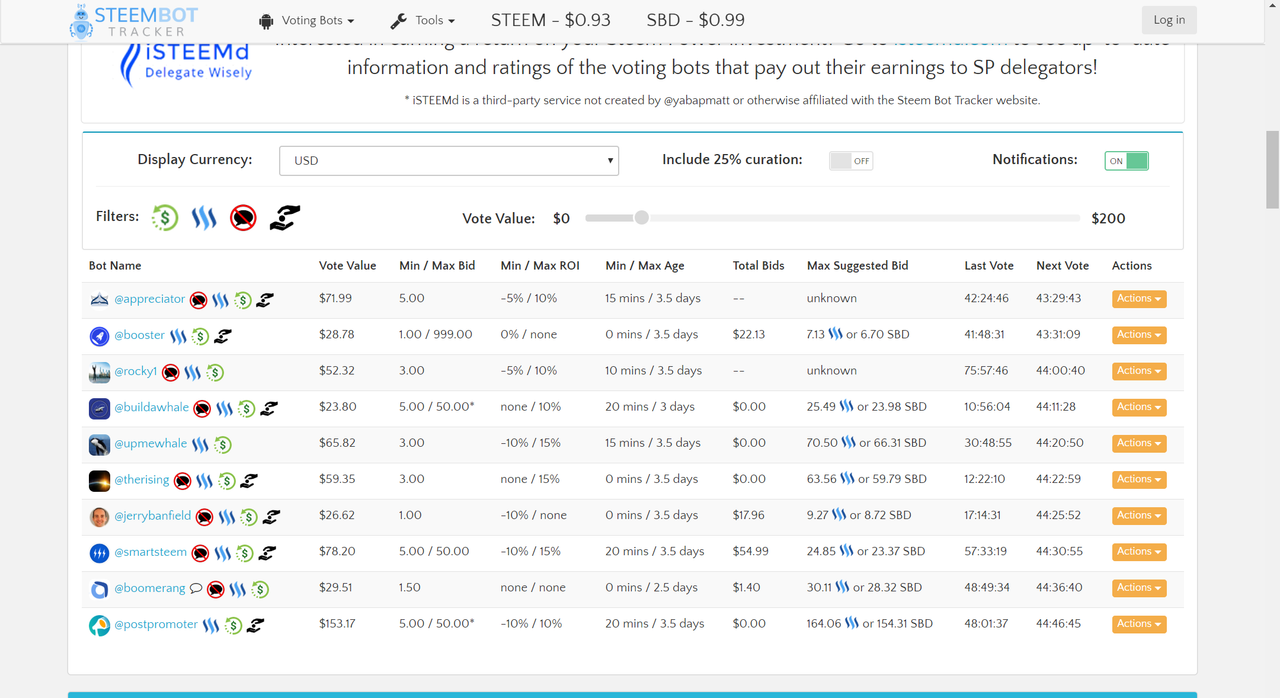
Task: Click the hand payout icon beside @smartsteem
Action: tap(267, 553)
